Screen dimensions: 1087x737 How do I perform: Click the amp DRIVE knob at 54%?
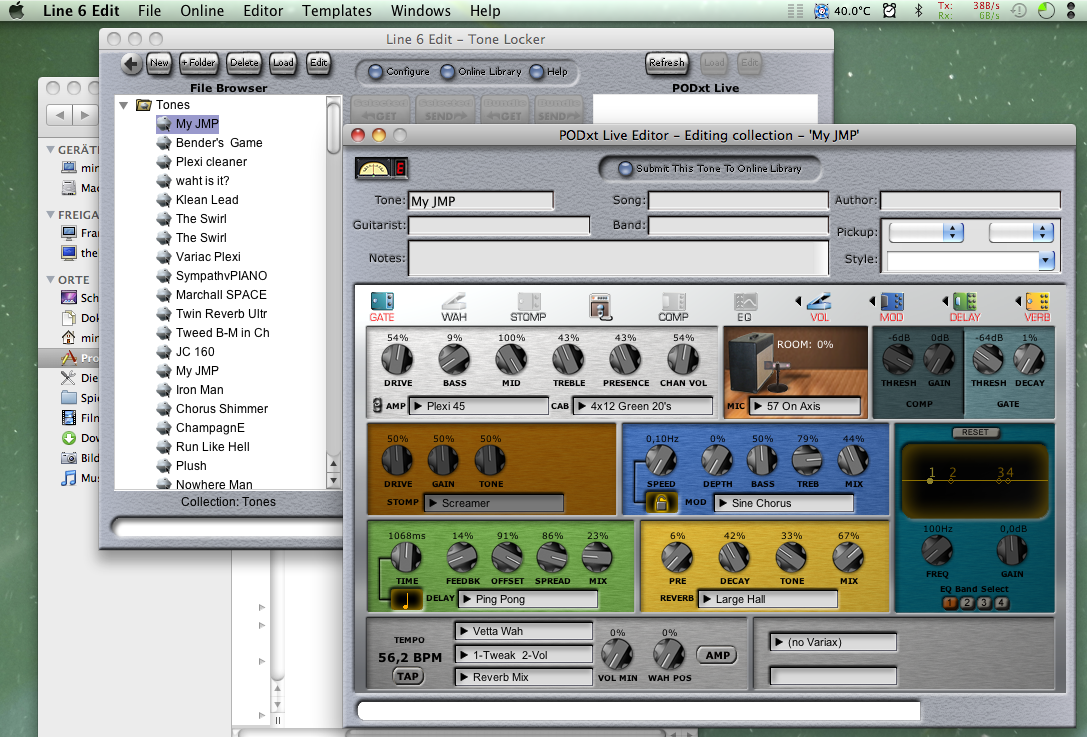point(398,359)
